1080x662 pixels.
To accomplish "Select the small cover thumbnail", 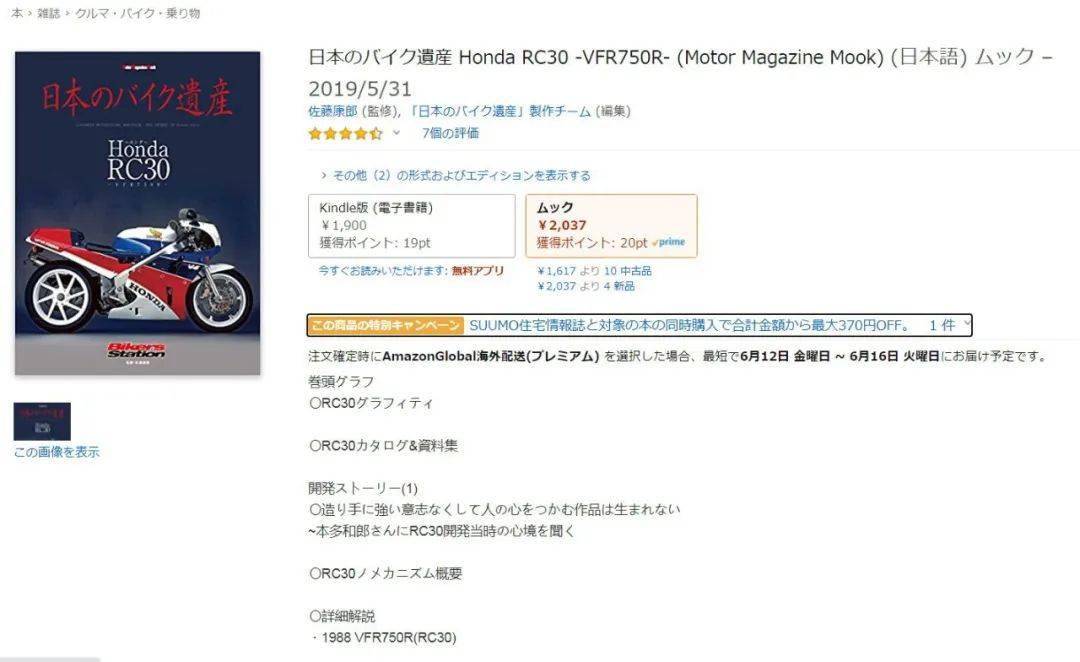I will [42, 422].
